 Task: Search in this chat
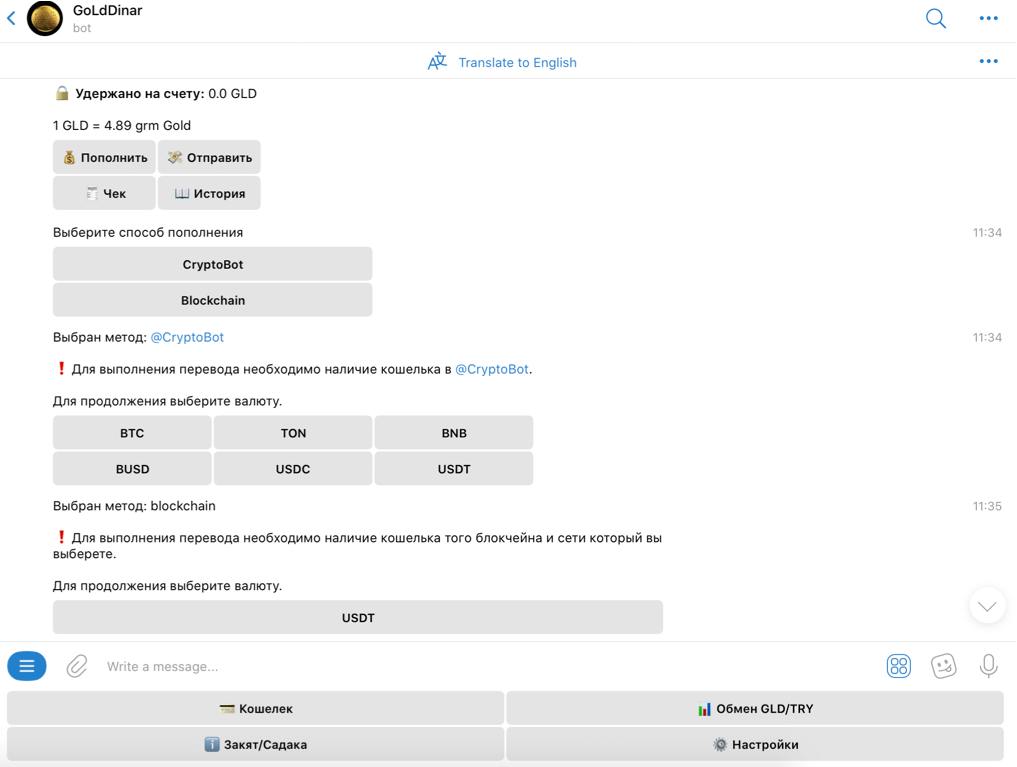point(936,18)
